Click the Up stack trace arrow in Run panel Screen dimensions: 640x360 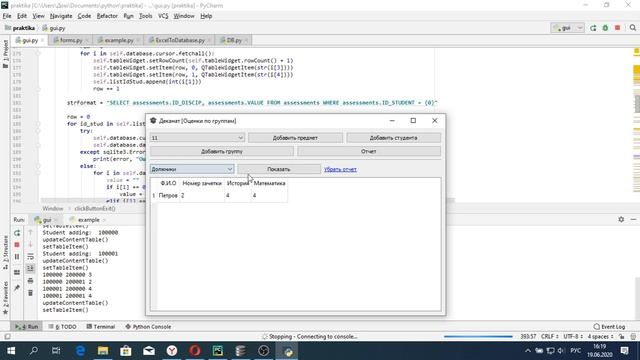pos(30,233)
